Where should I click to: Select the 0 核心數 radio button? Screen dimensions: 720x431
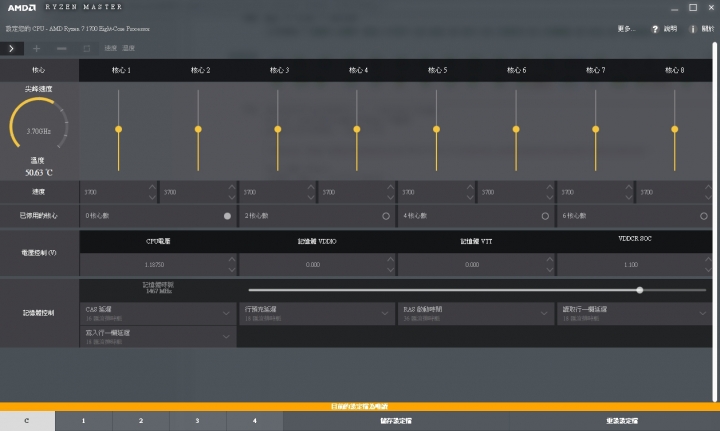point(227,215)
